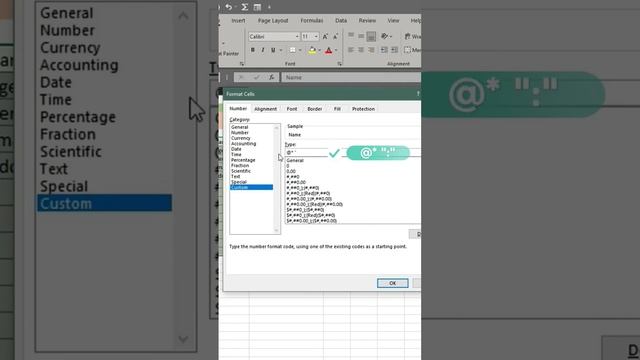Open the Orientation dropdown arrow

coord(391,36)
